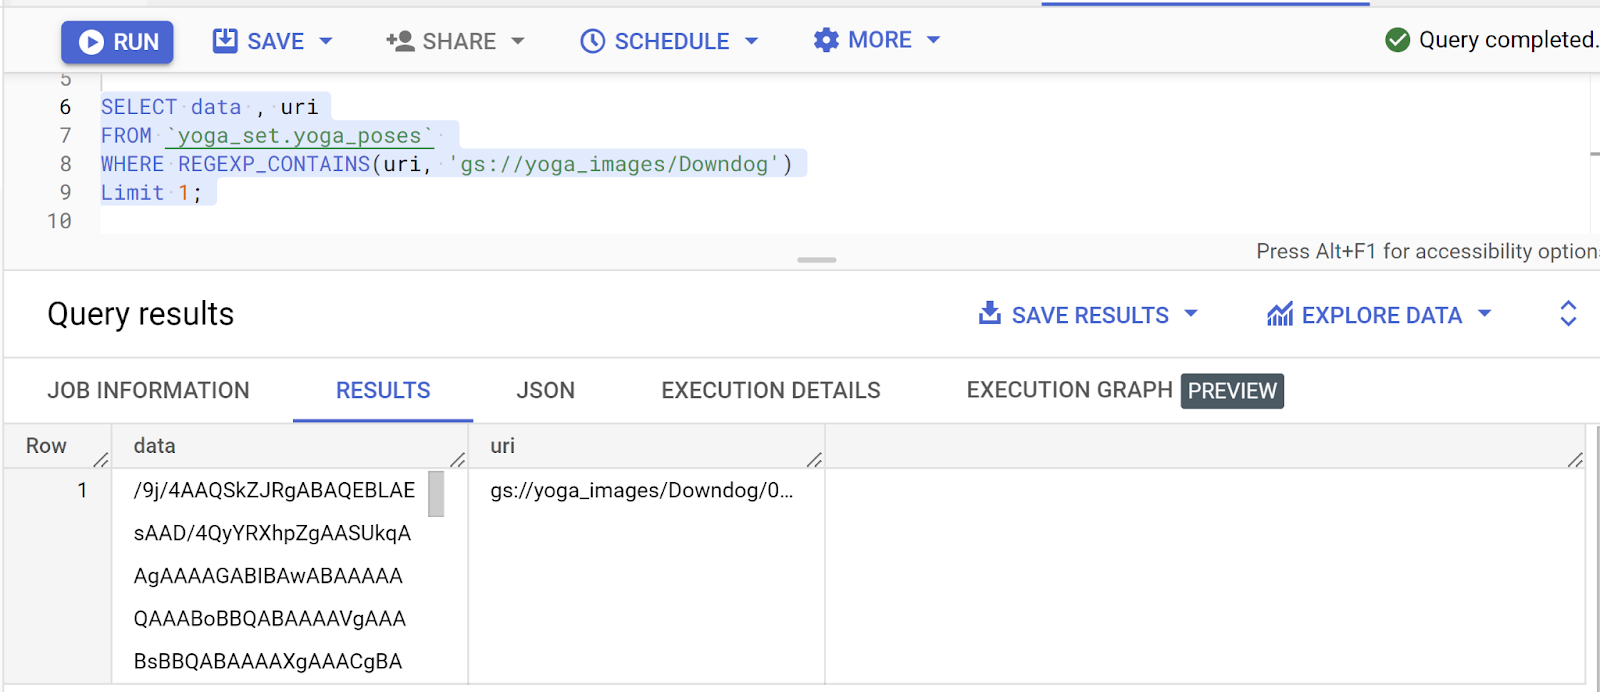Expand the Schedule dropdown arrow

(x=752, y=41)
